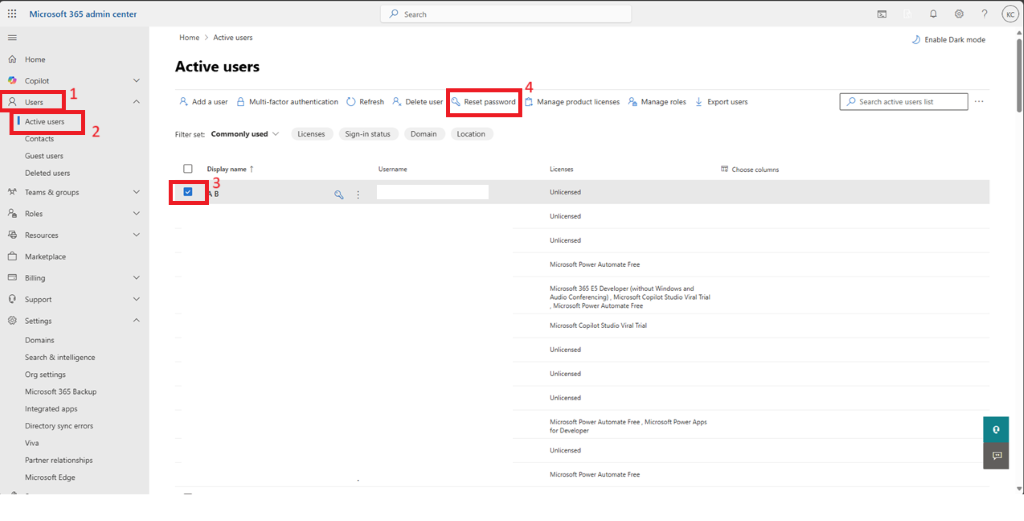The image size is (1024, 521).
Task: Click Reset password button
Action: pos(483,102)
